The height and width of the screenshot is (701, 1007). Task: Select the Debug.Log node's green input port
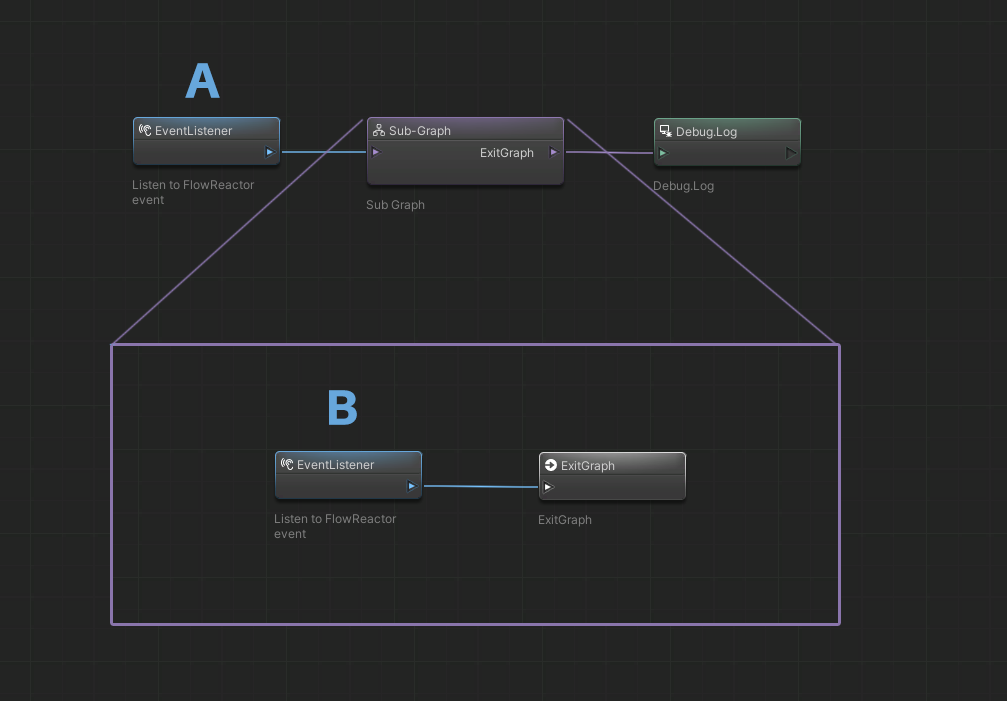[x=663, y=154]
